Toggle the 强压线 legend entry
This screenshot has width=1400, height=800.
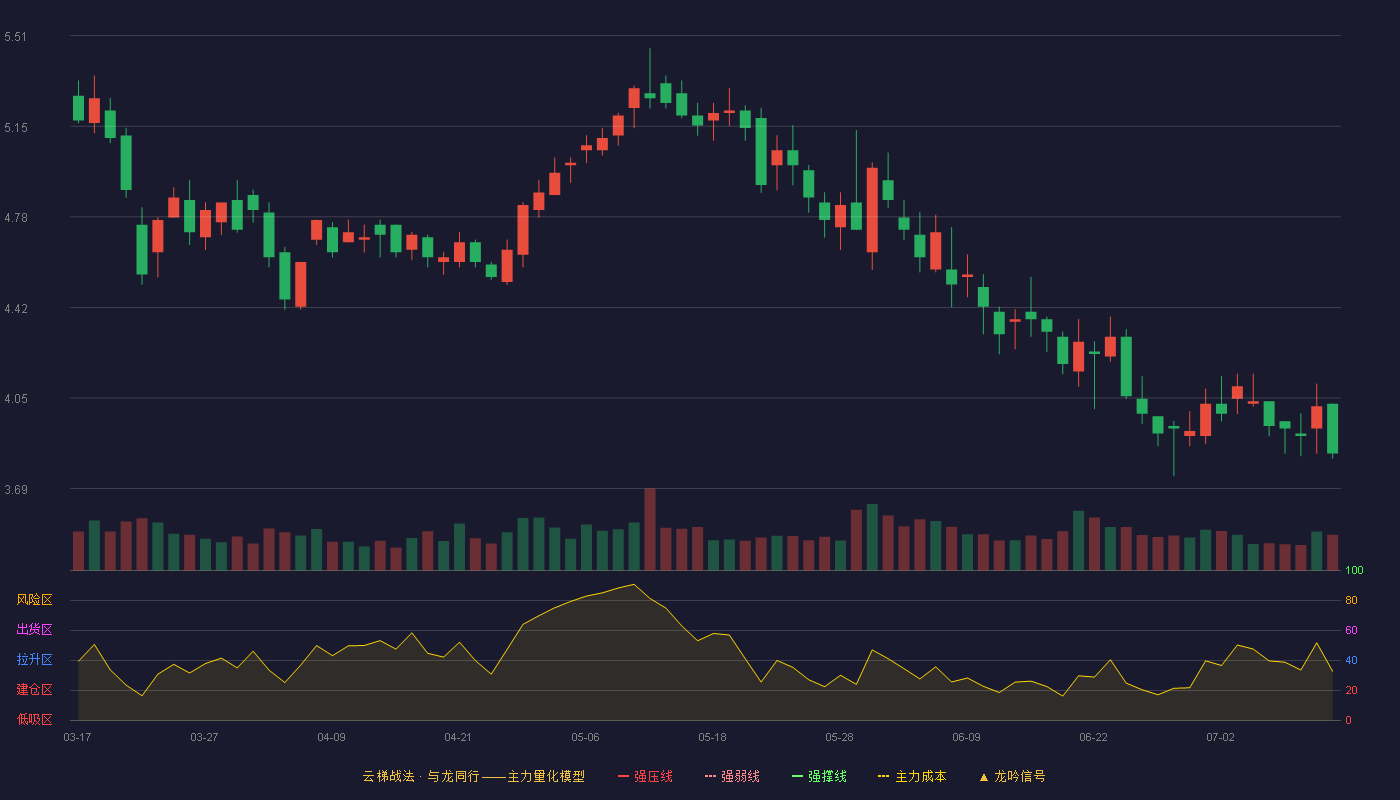[x=645, y=776]
